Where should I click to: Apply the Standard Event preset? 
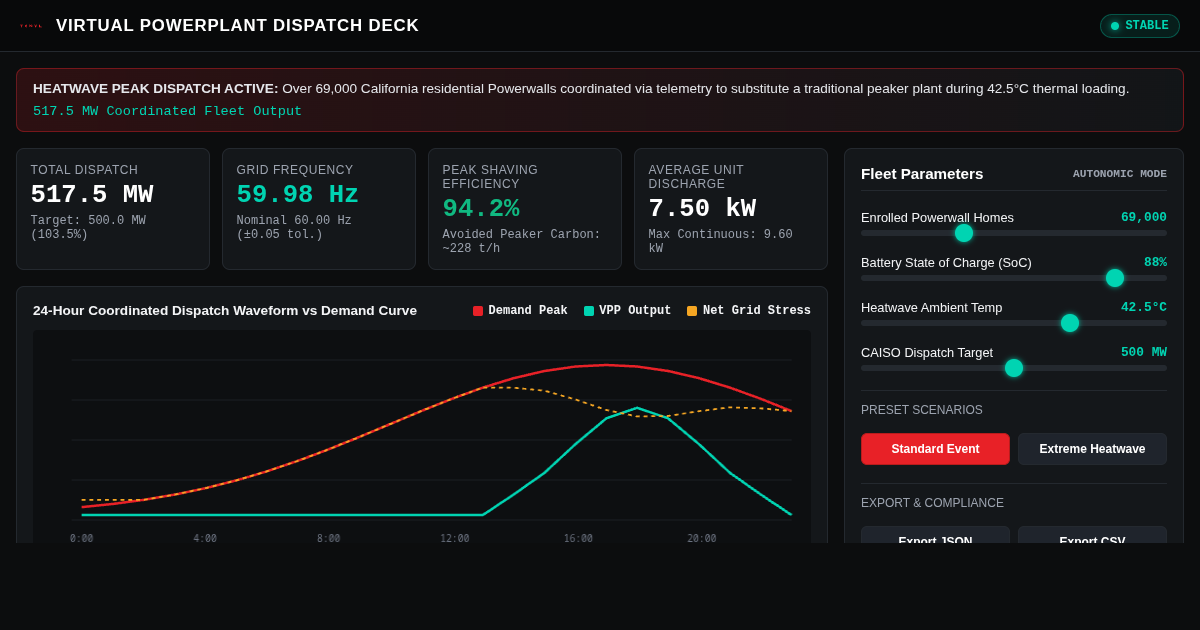pyautogui.click(x=935, y=449)
